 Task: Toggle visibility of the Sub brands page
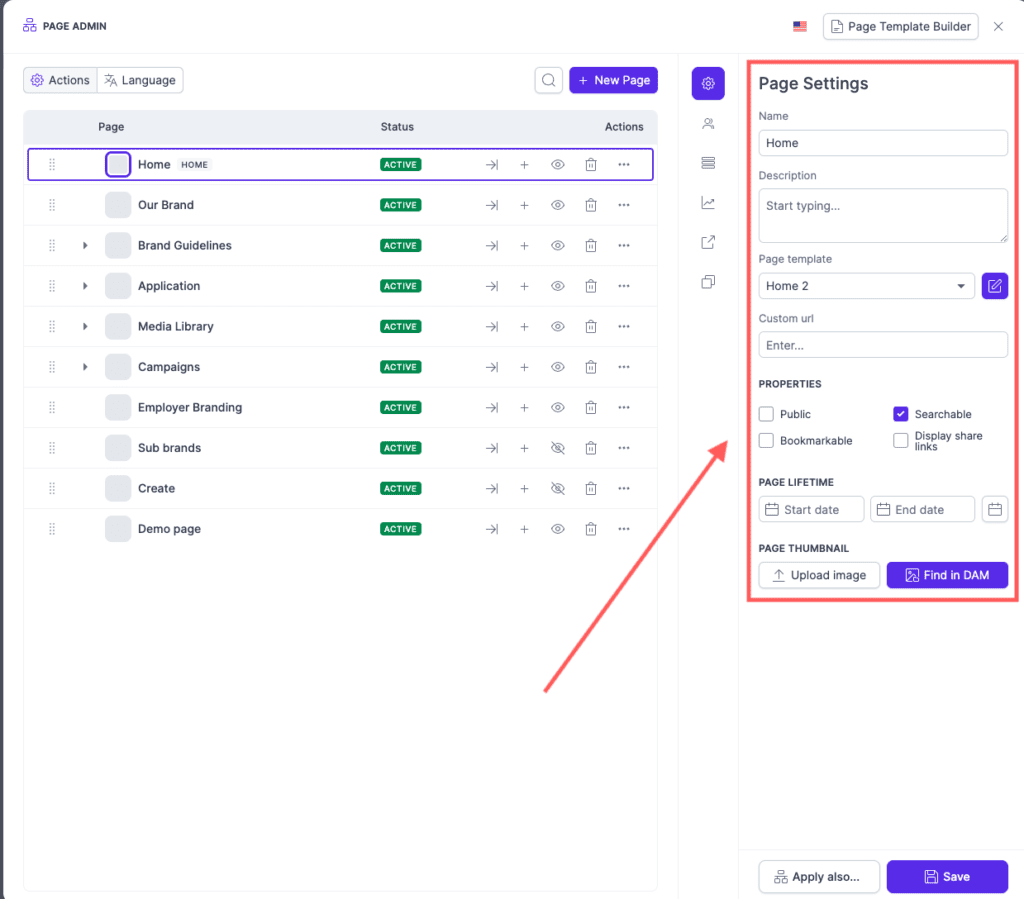coord(557,447)
